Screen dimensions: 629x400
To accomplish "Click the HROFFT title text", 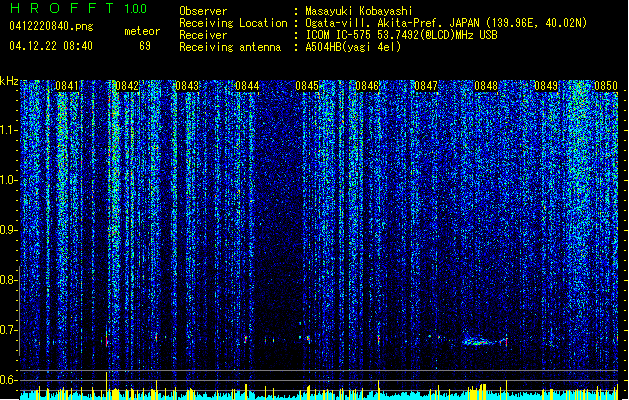I will (x=62, y=8).
